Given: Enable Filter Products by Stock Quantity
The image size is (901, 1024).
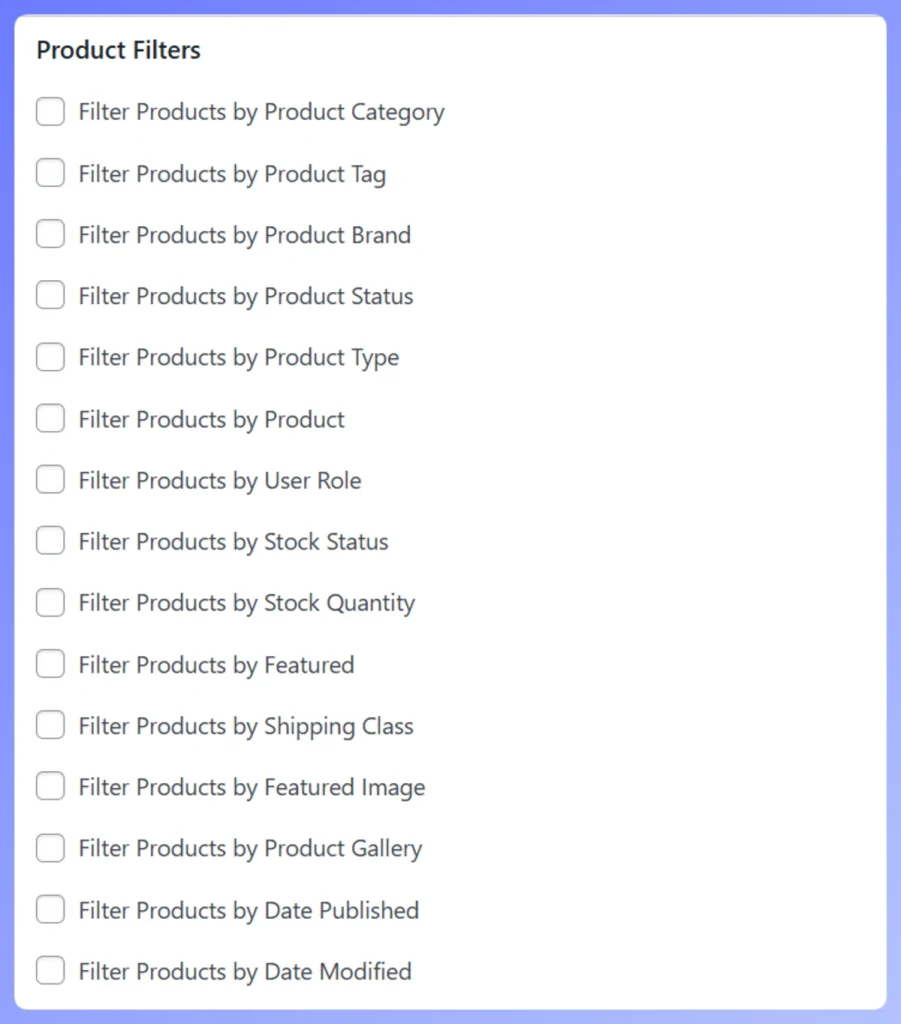Looking at the screenshot, I should pos(50,602).
